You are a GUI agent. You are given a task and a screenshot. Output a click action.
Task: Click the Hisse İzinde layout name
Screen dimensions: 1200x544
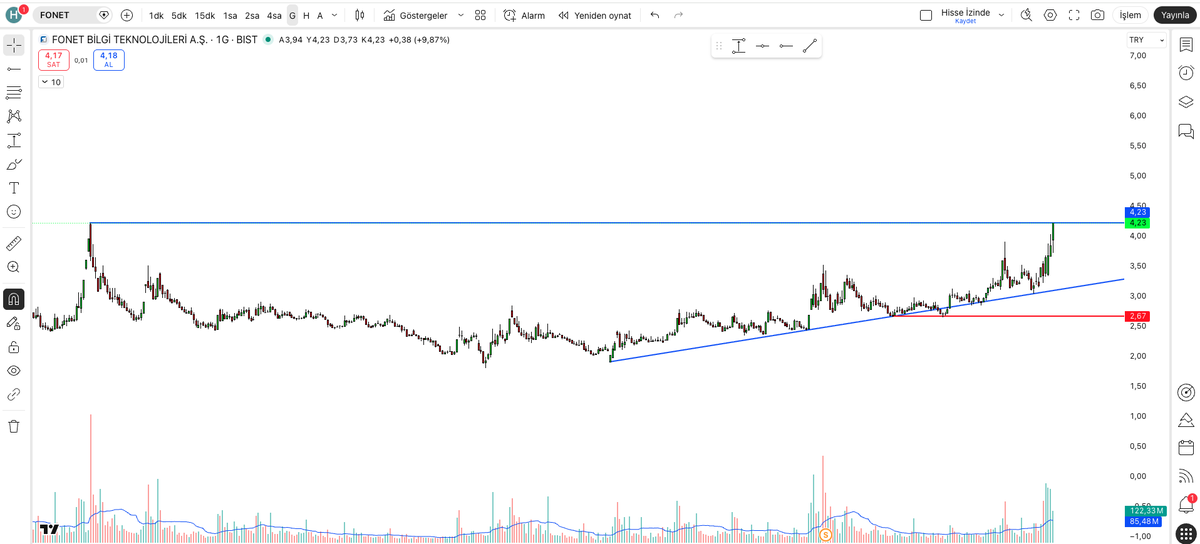[965, 12]
